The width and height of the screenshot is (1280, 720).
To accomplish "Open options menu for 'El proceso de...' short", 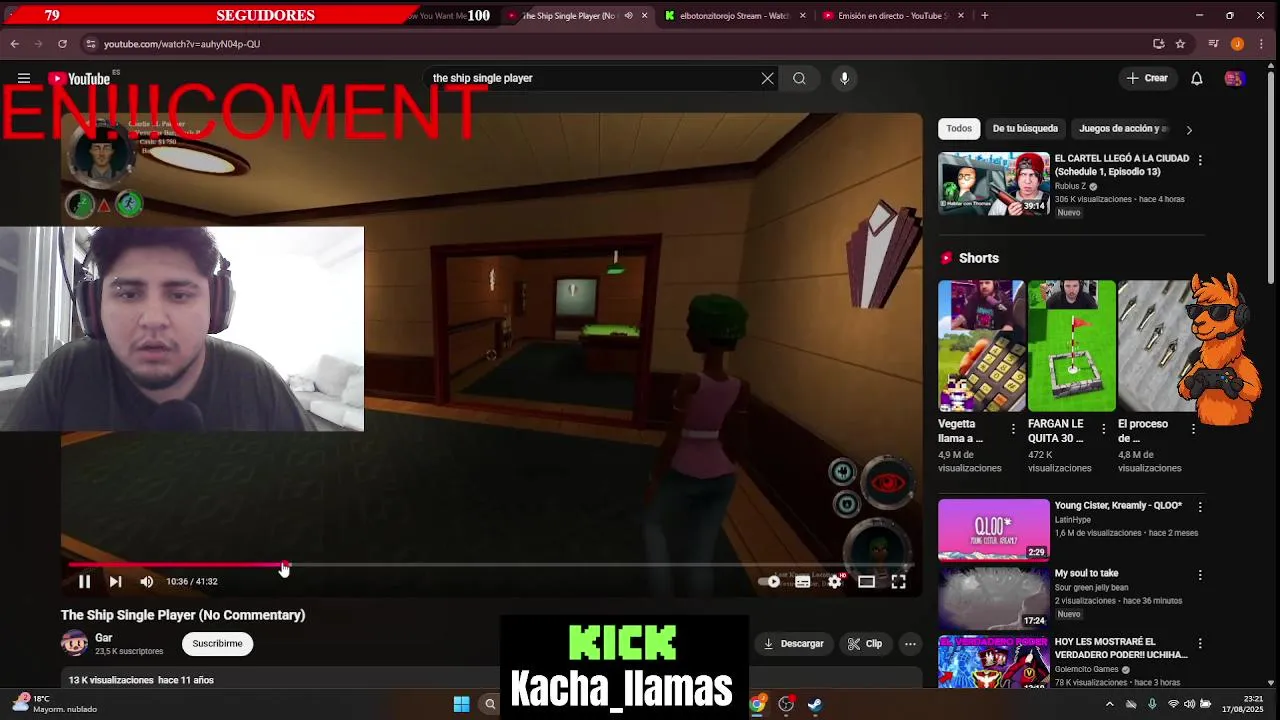I will (1193, 428).
